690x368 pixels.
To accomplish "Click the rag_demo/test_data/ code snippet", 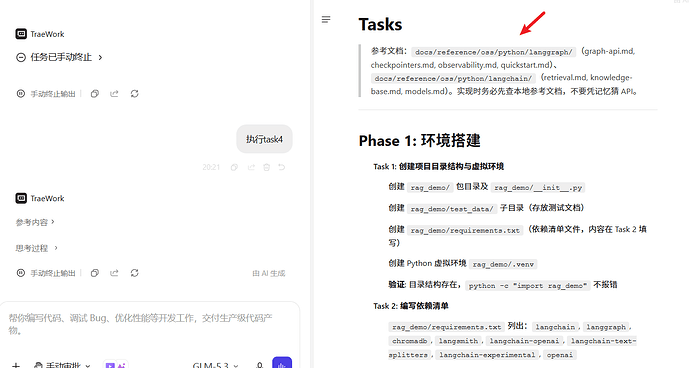I will (452, 209).
